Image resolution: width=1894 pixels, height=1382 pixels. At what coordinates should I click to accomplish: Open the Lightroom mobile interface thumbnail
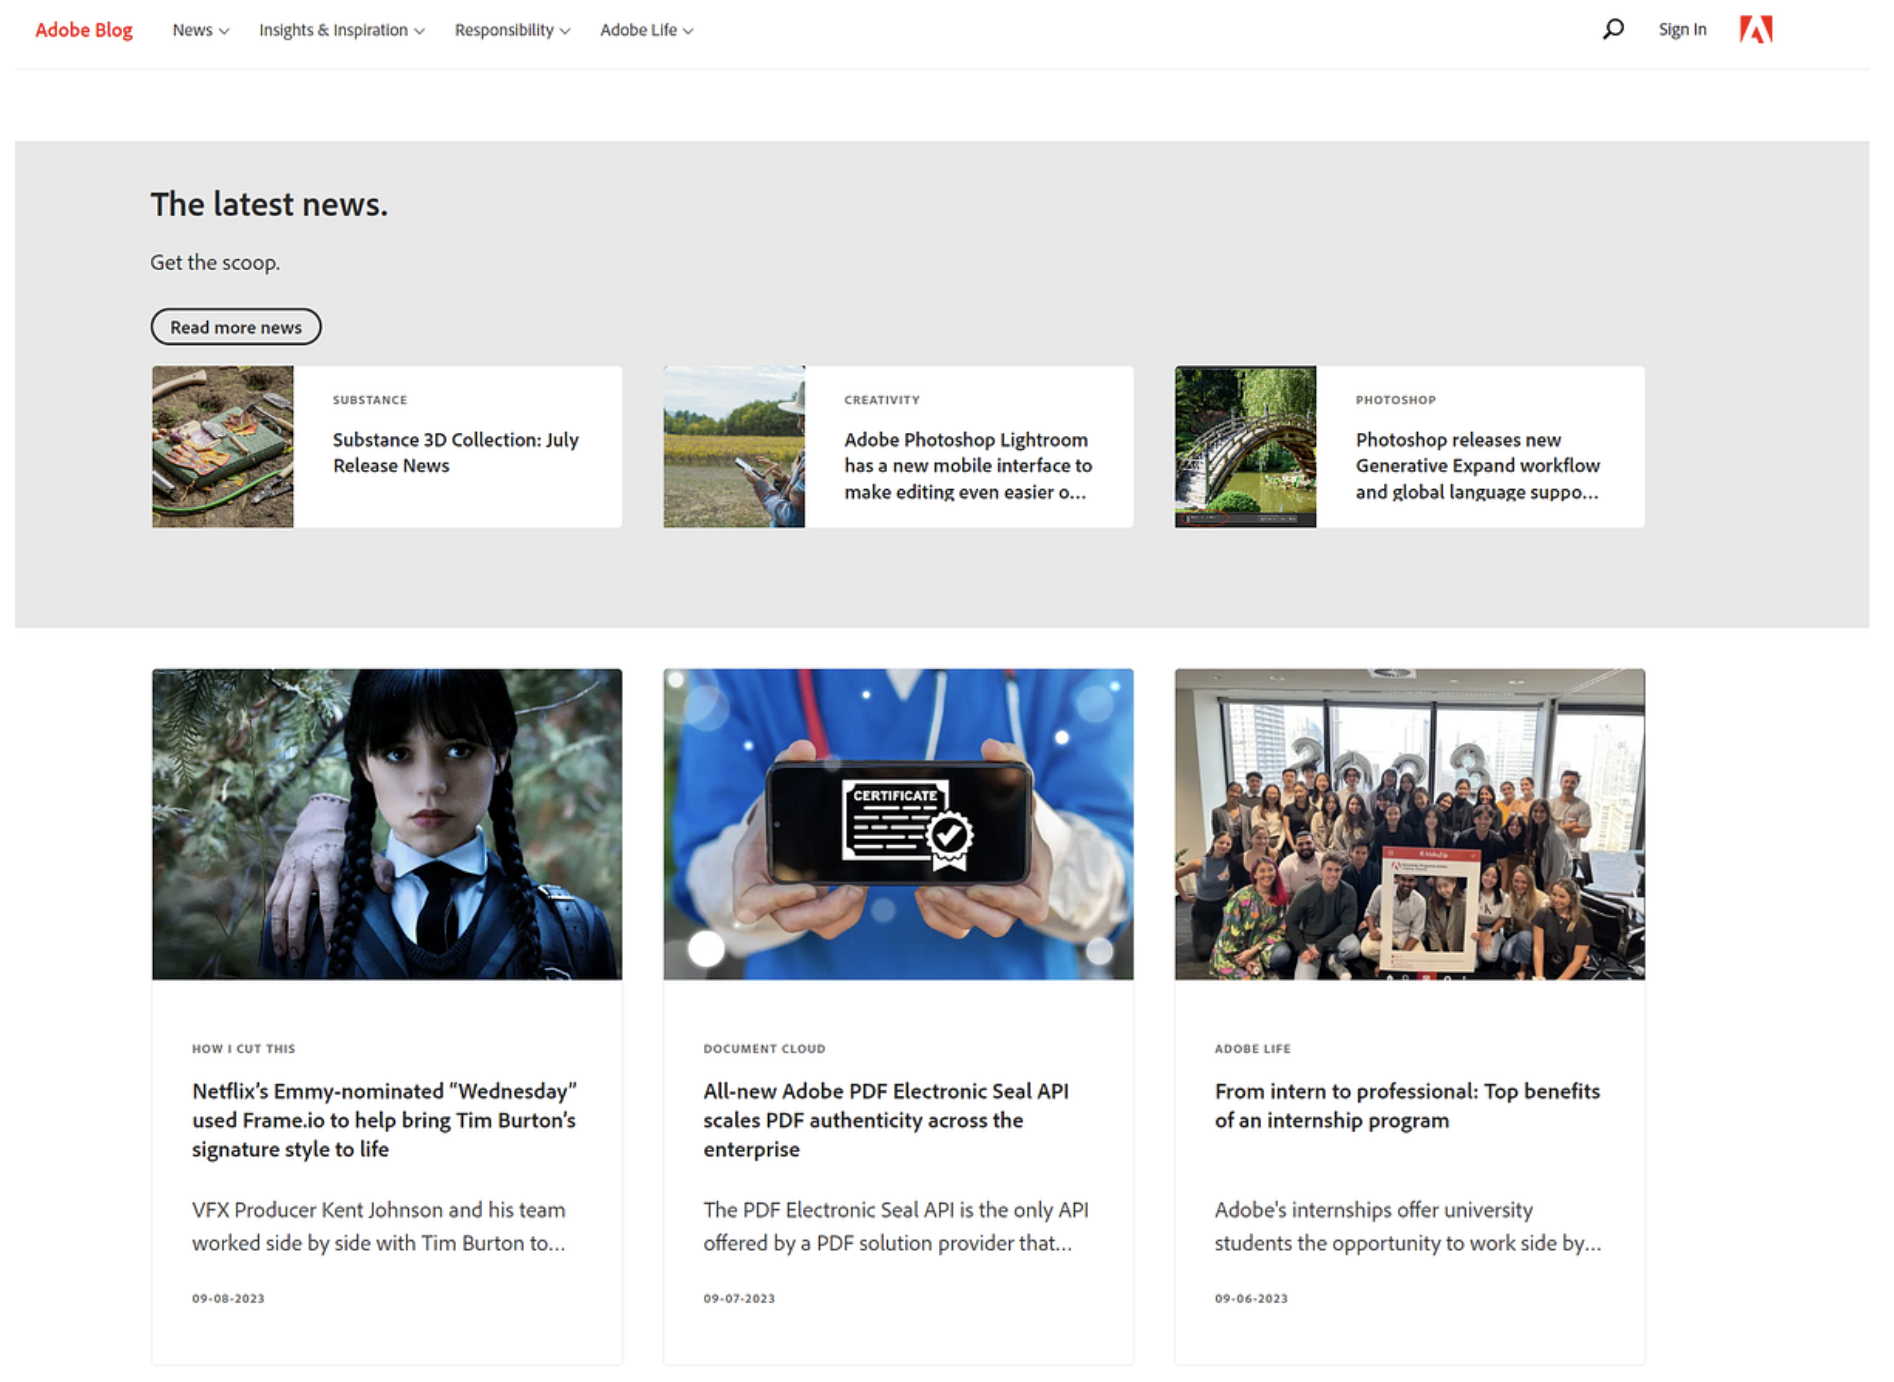(734, 446)
